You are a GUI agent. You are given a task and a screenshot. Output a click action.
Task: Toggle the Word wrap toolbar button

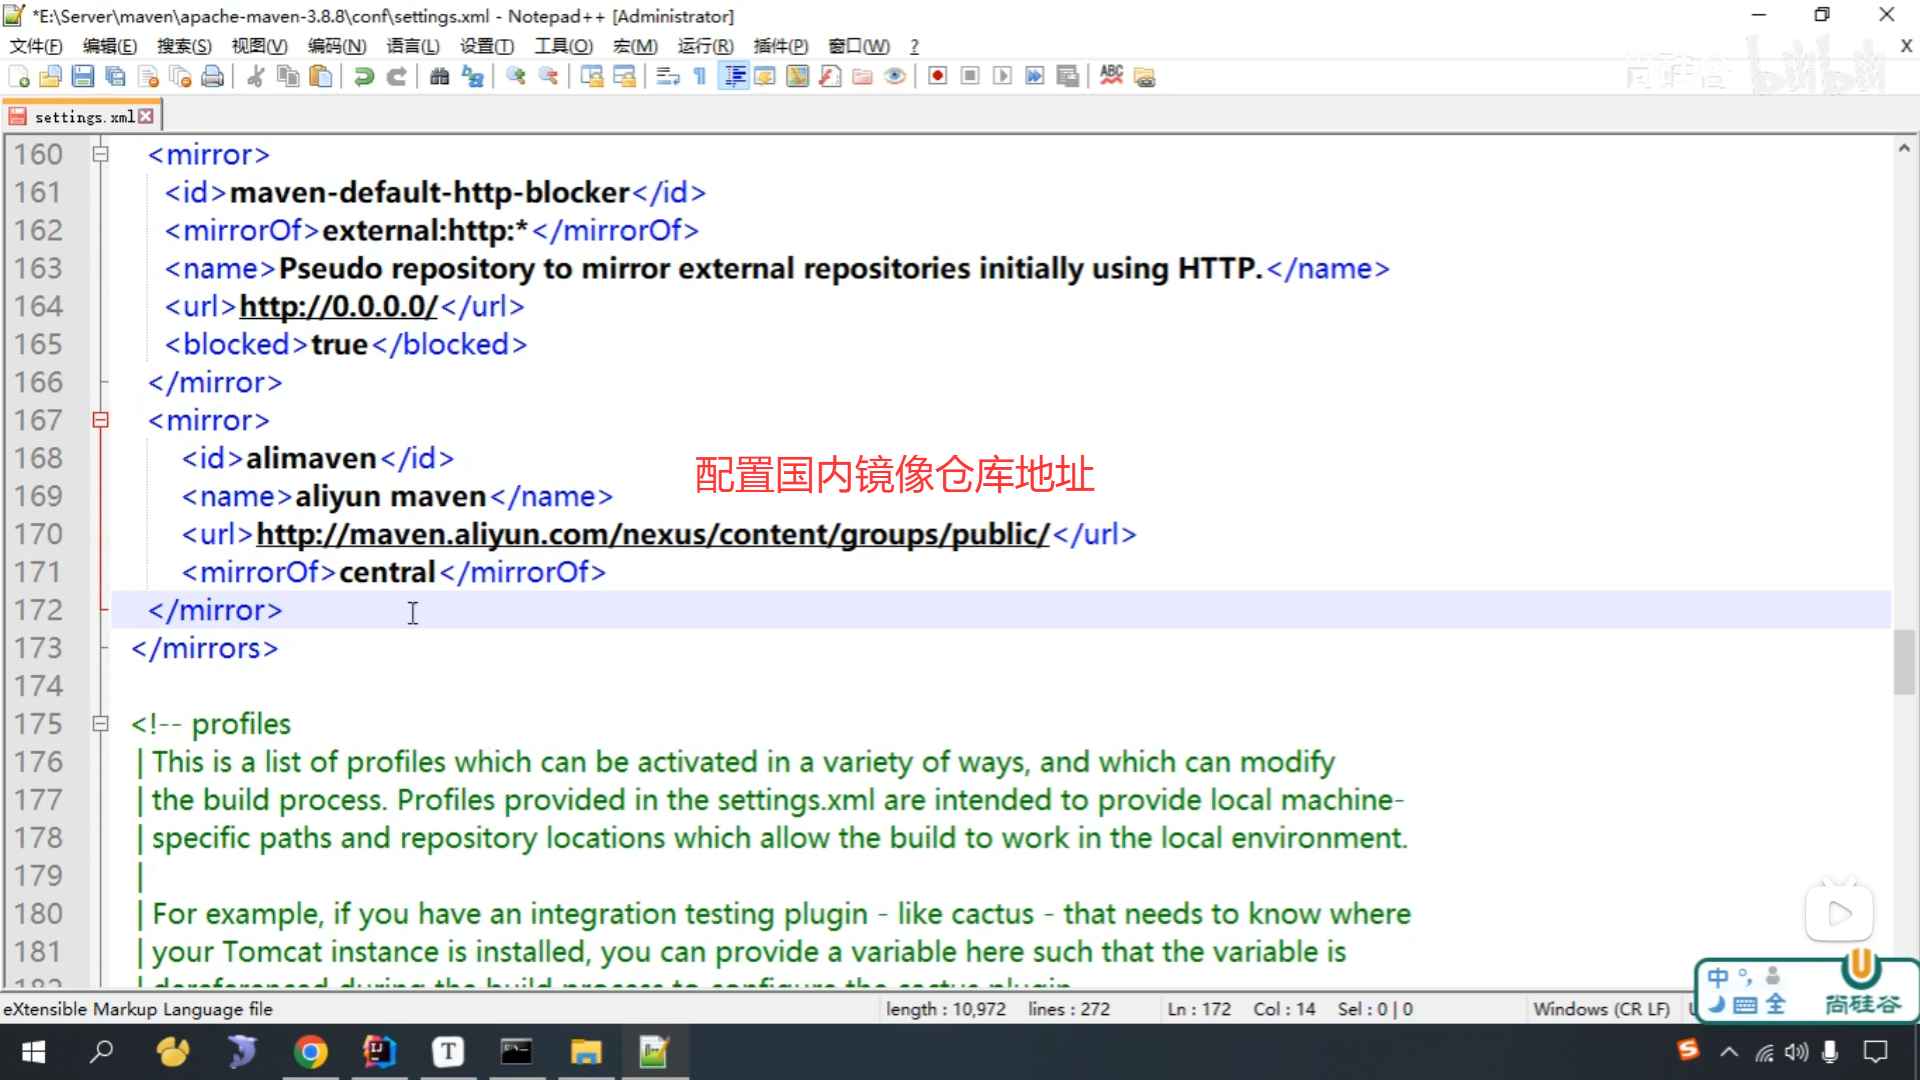668,77
